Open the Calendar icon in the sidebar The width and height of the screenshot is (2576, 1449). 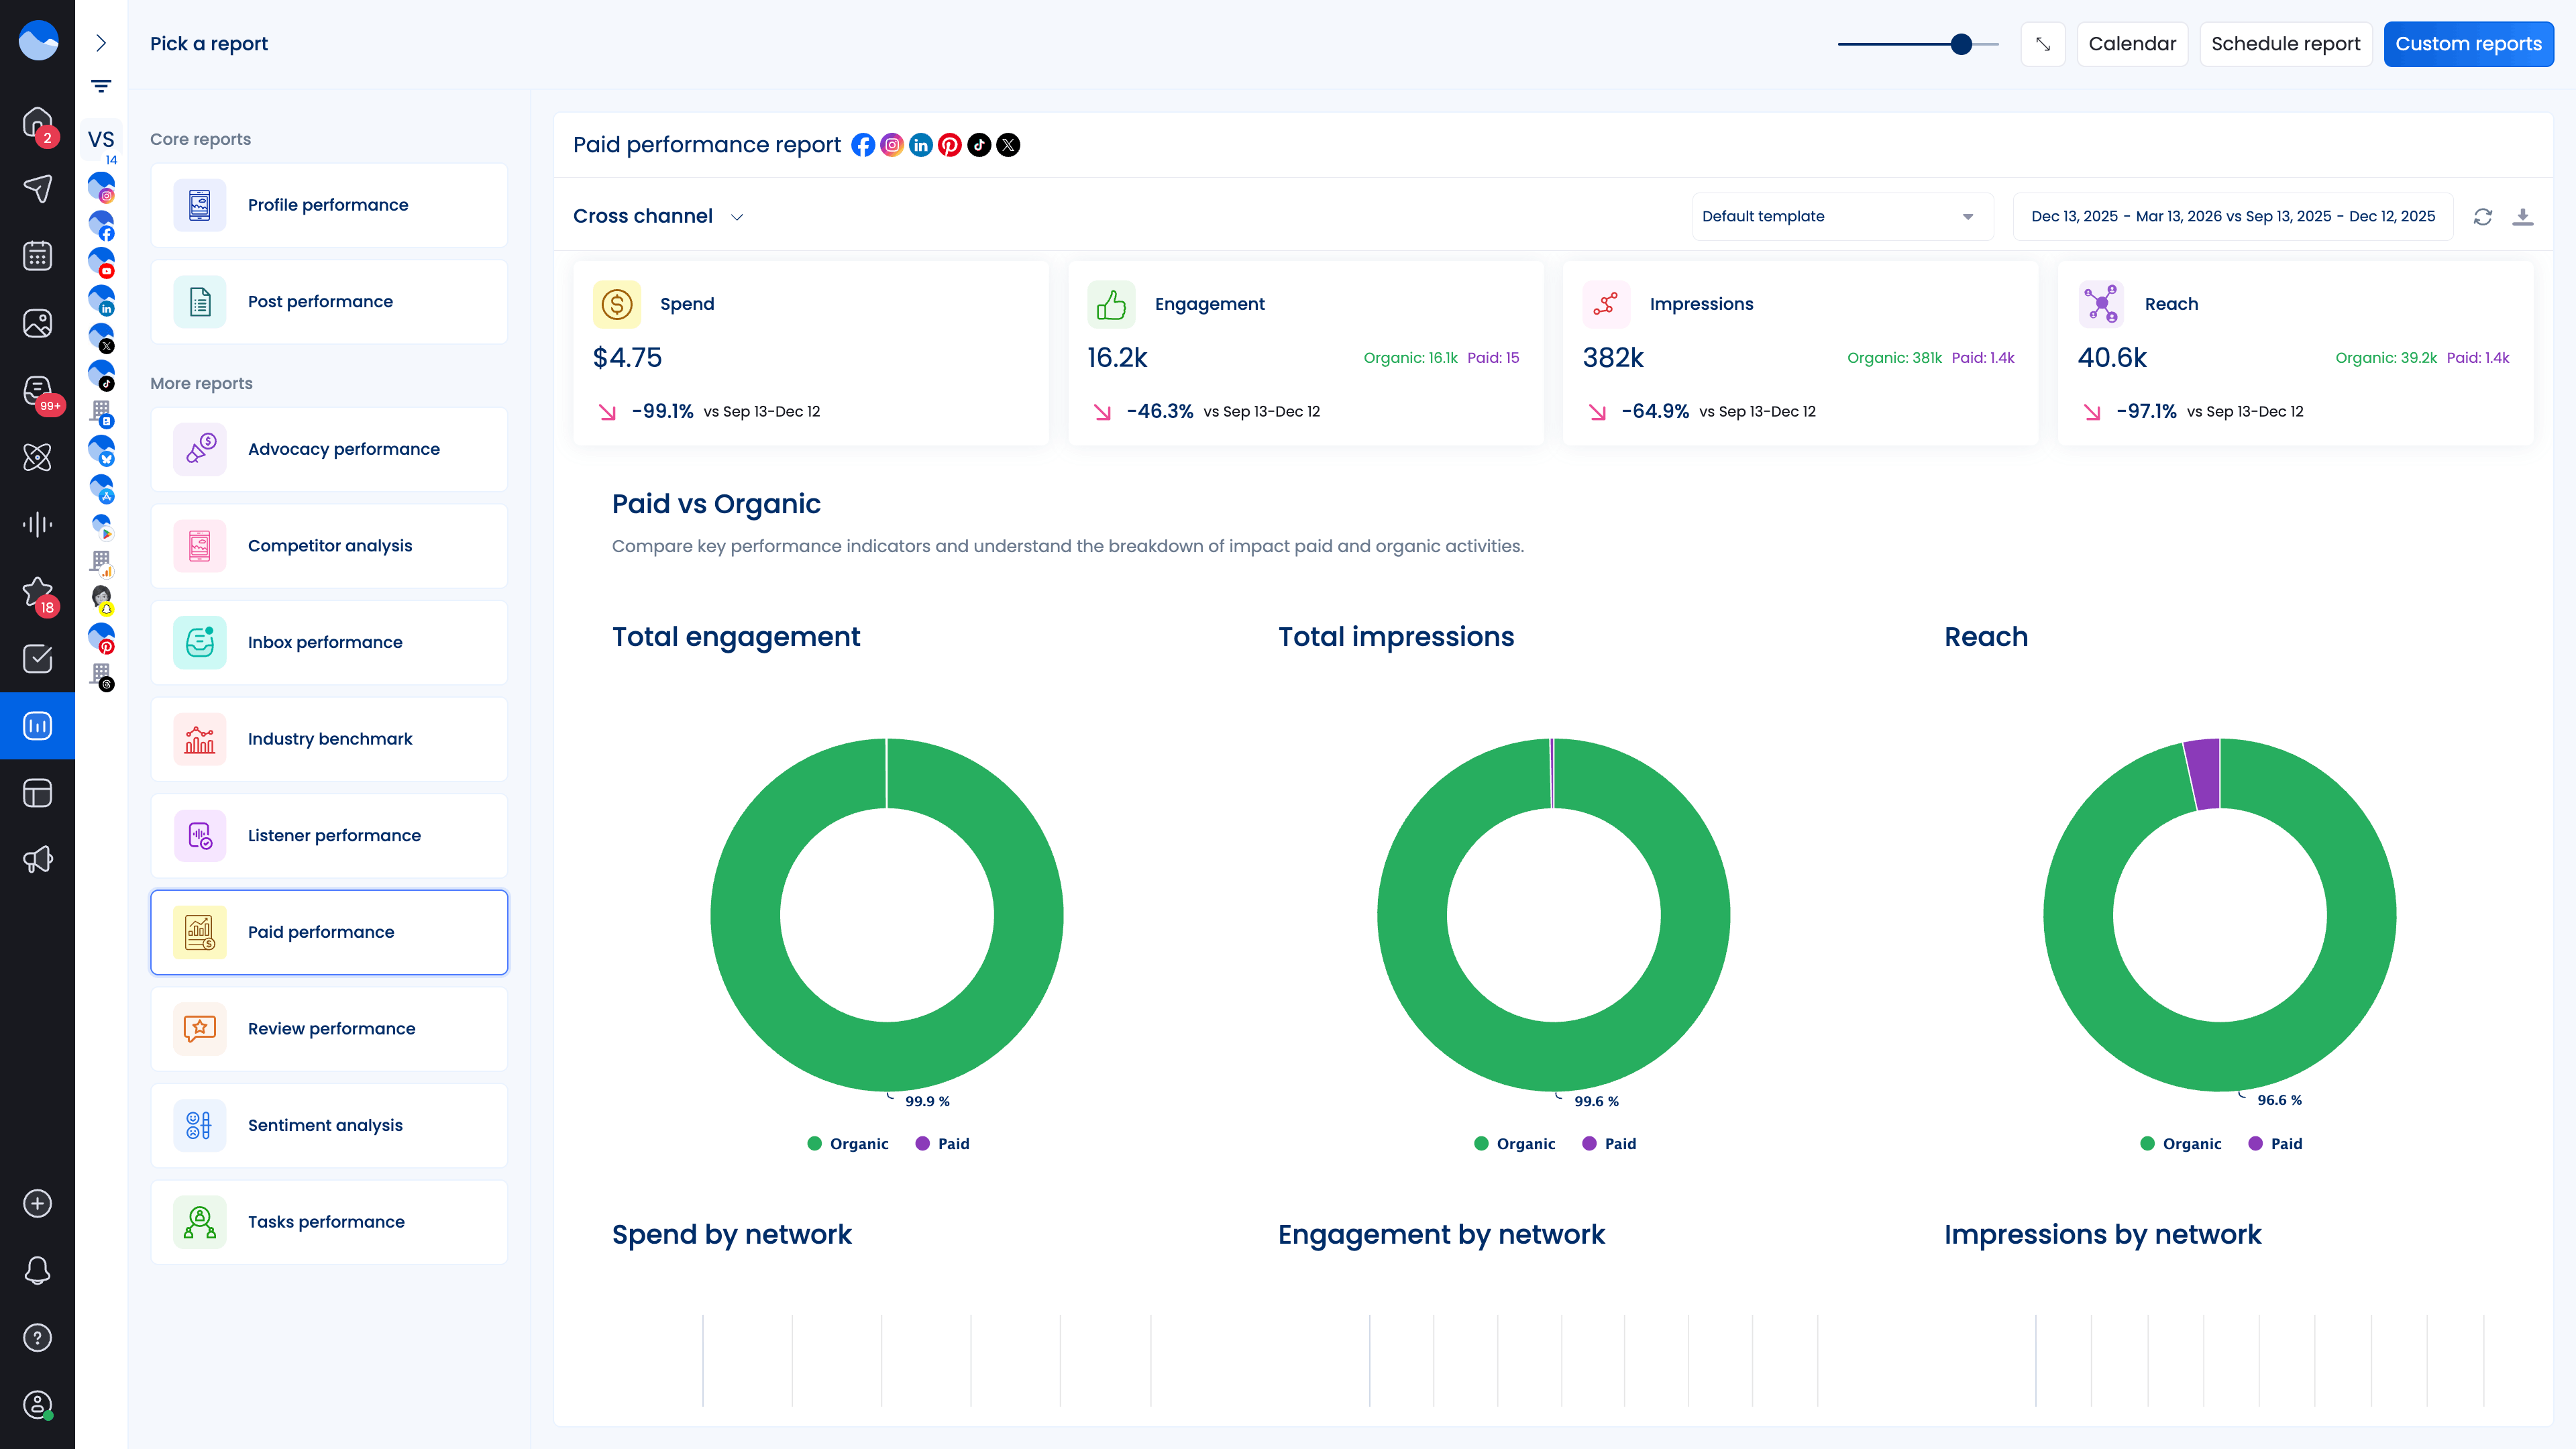point(37,256)
